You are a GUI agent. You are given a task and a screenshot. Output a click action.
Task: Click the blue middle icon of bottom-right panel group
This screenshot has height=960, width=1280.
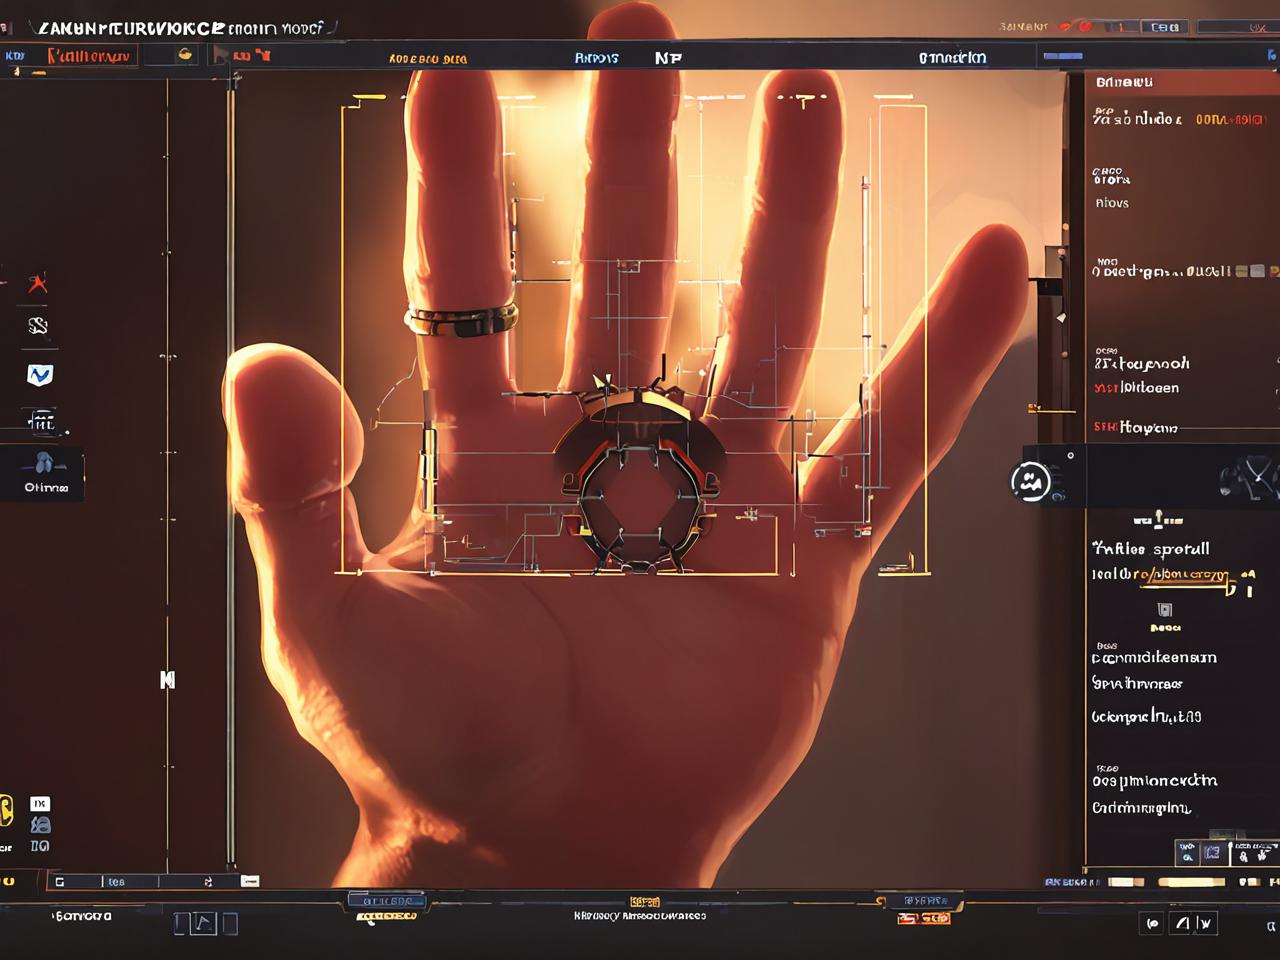click(x=1212, y=853)
